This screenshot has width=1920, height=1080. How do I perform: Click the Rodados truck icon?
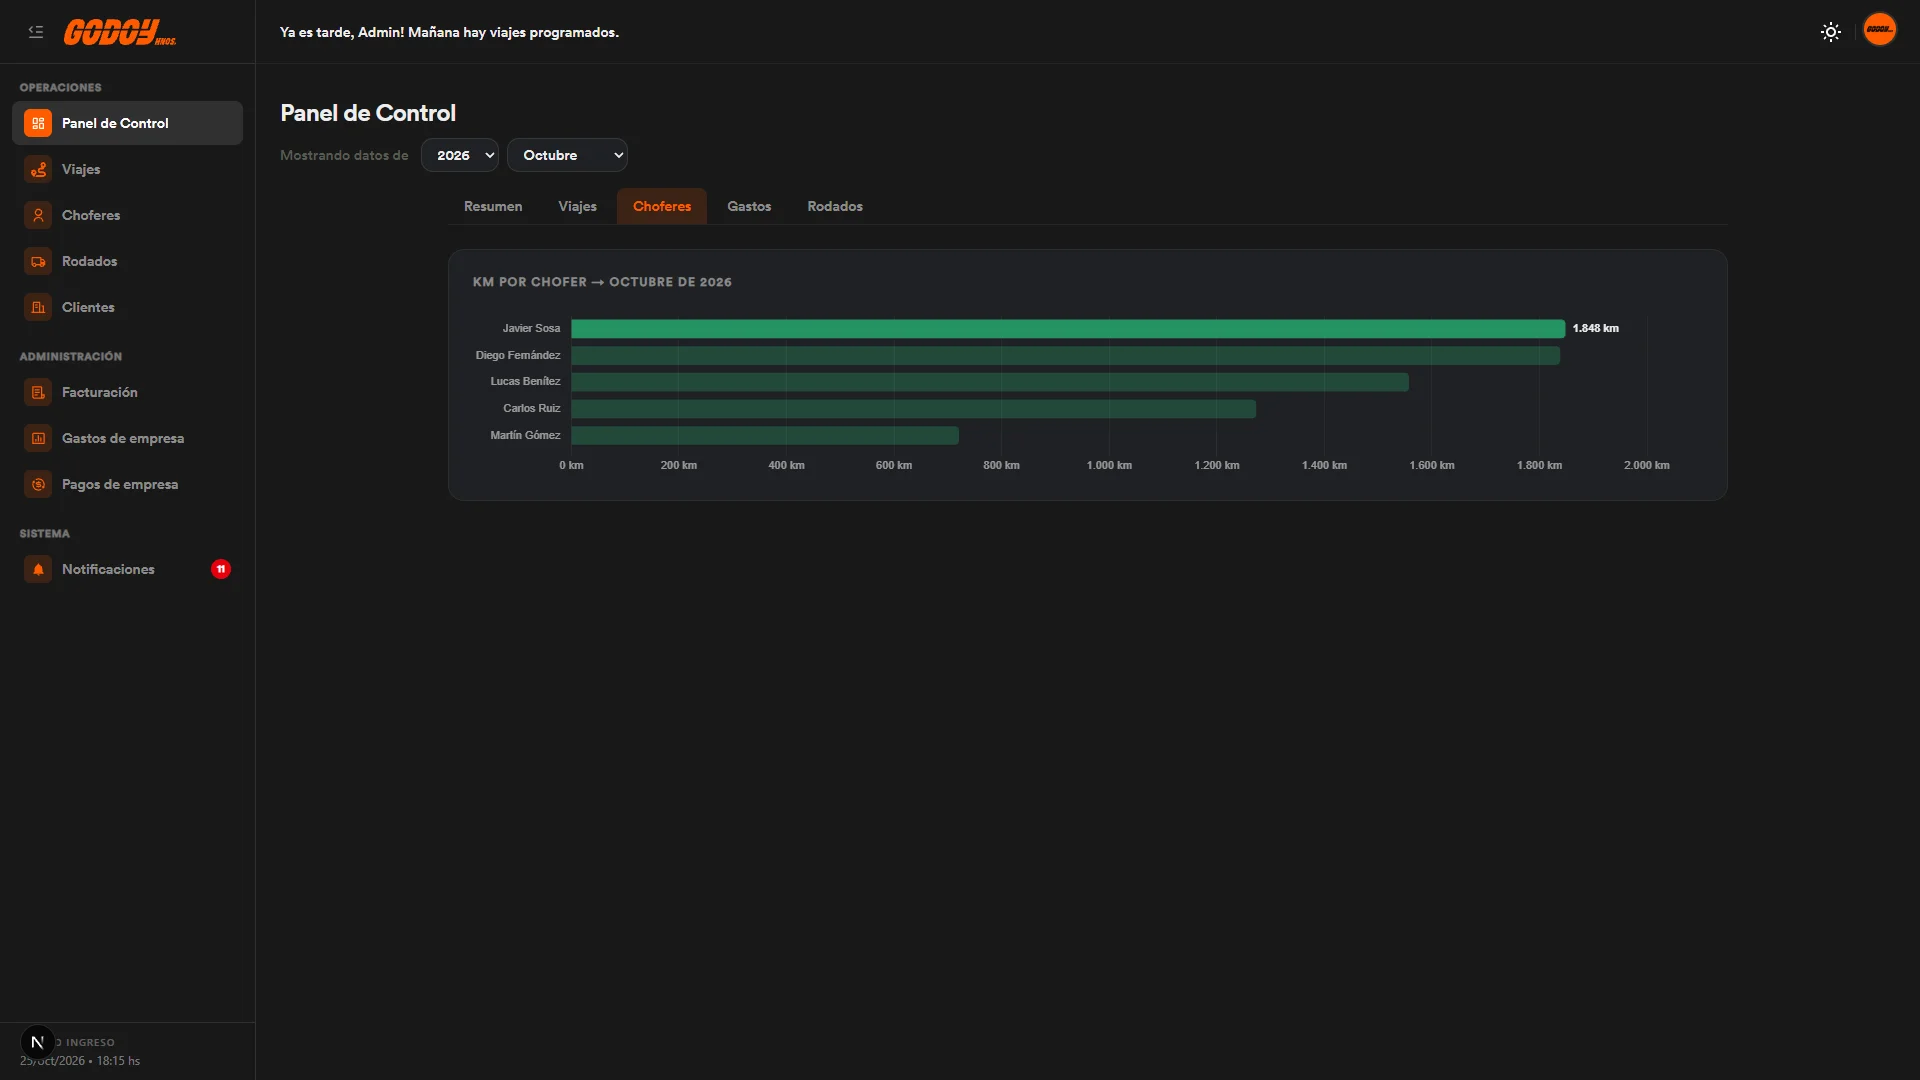(x=38, y=261)
